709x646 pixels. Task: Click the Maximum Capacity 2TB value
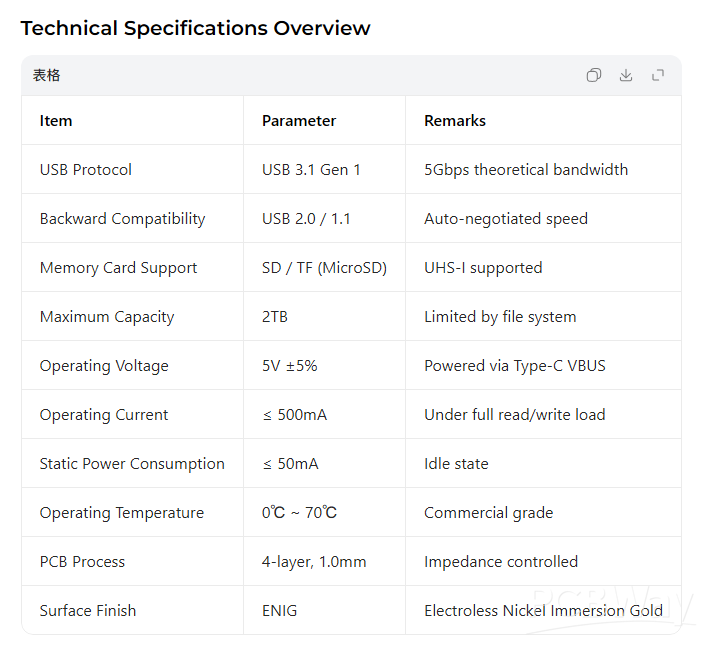(275, 317)
